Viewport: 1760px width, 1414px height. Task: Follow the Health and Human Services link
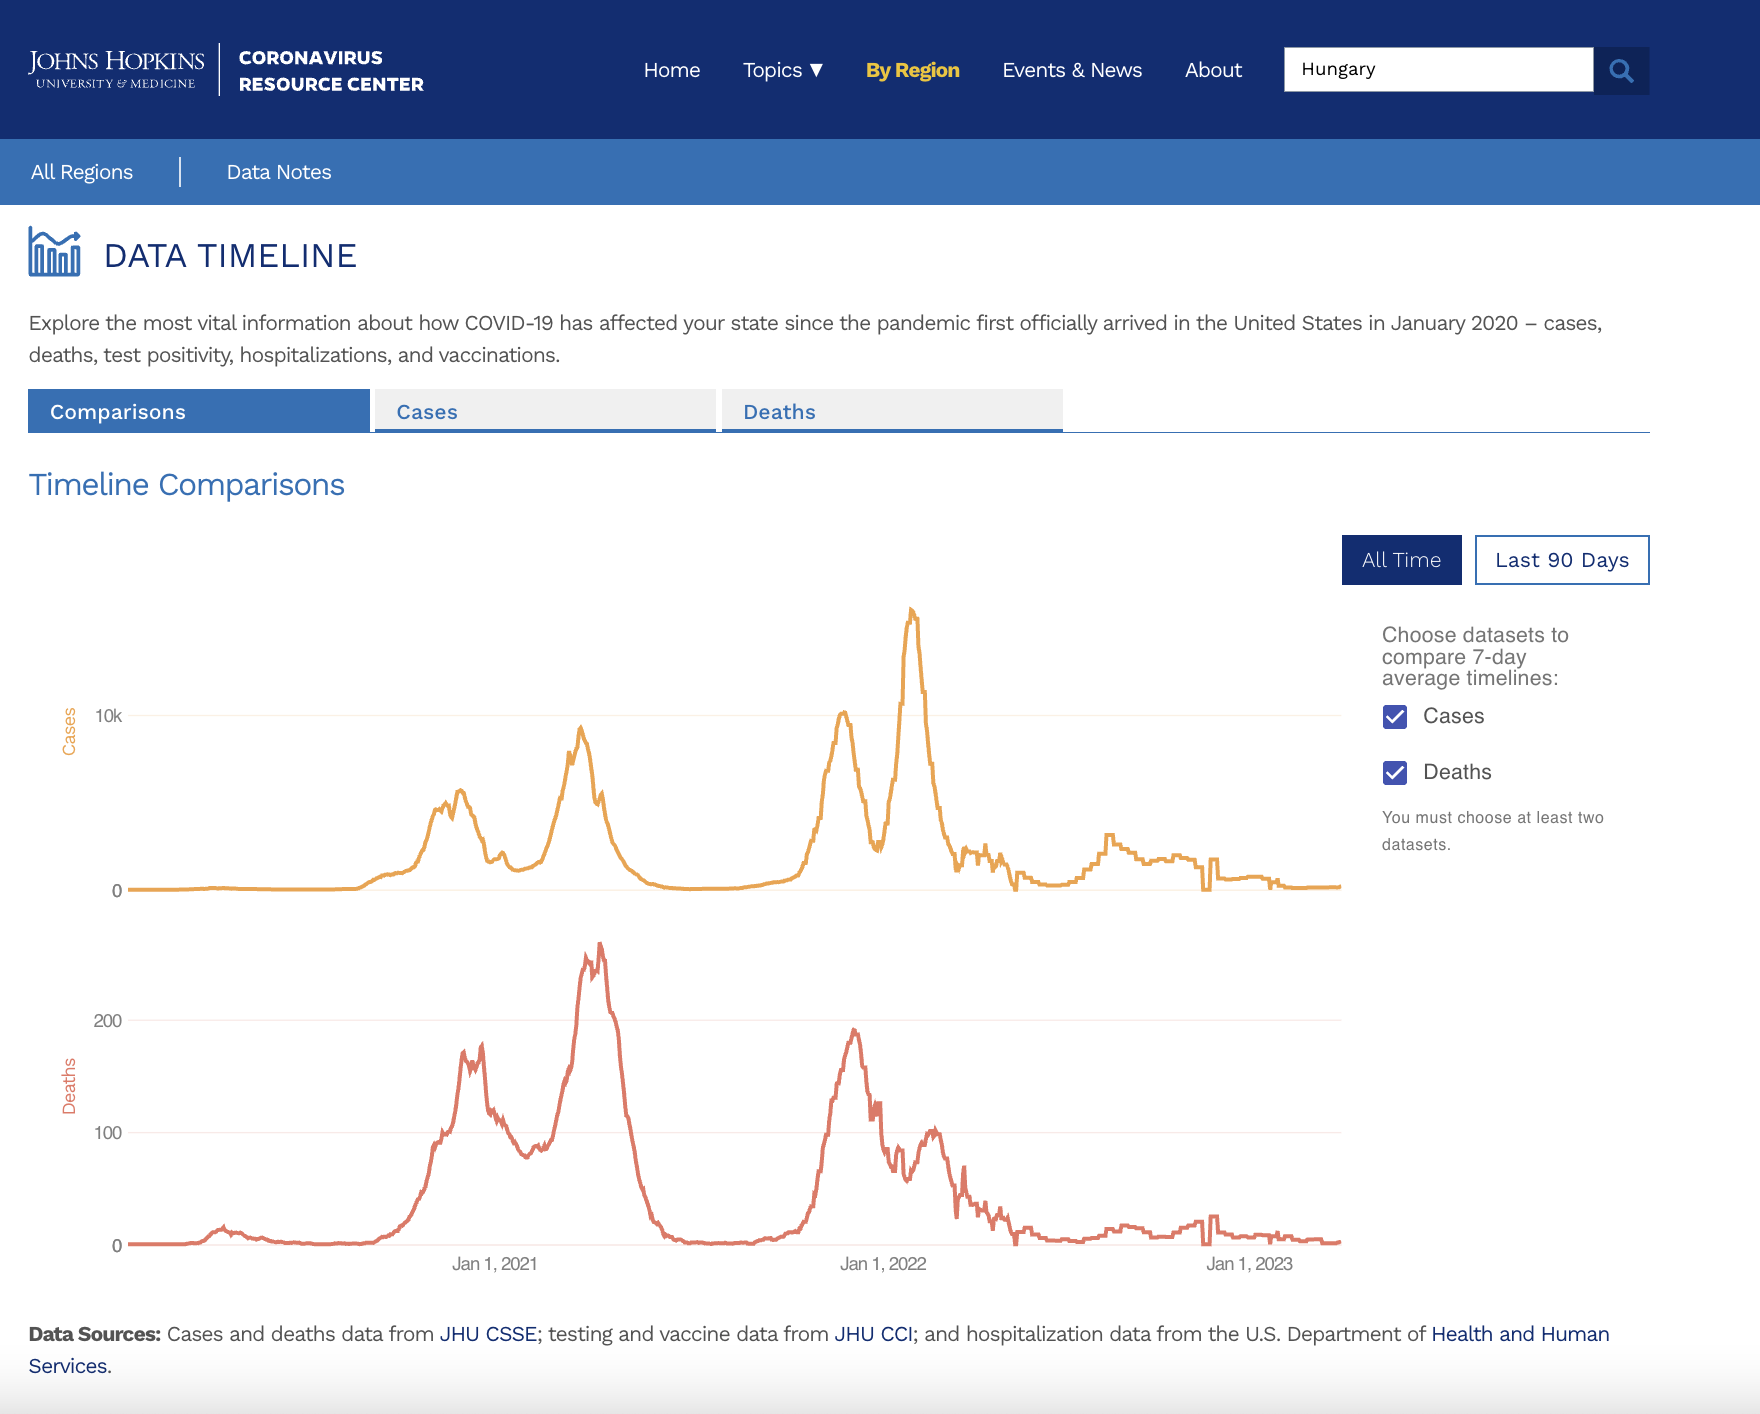coord(1519,1334)
